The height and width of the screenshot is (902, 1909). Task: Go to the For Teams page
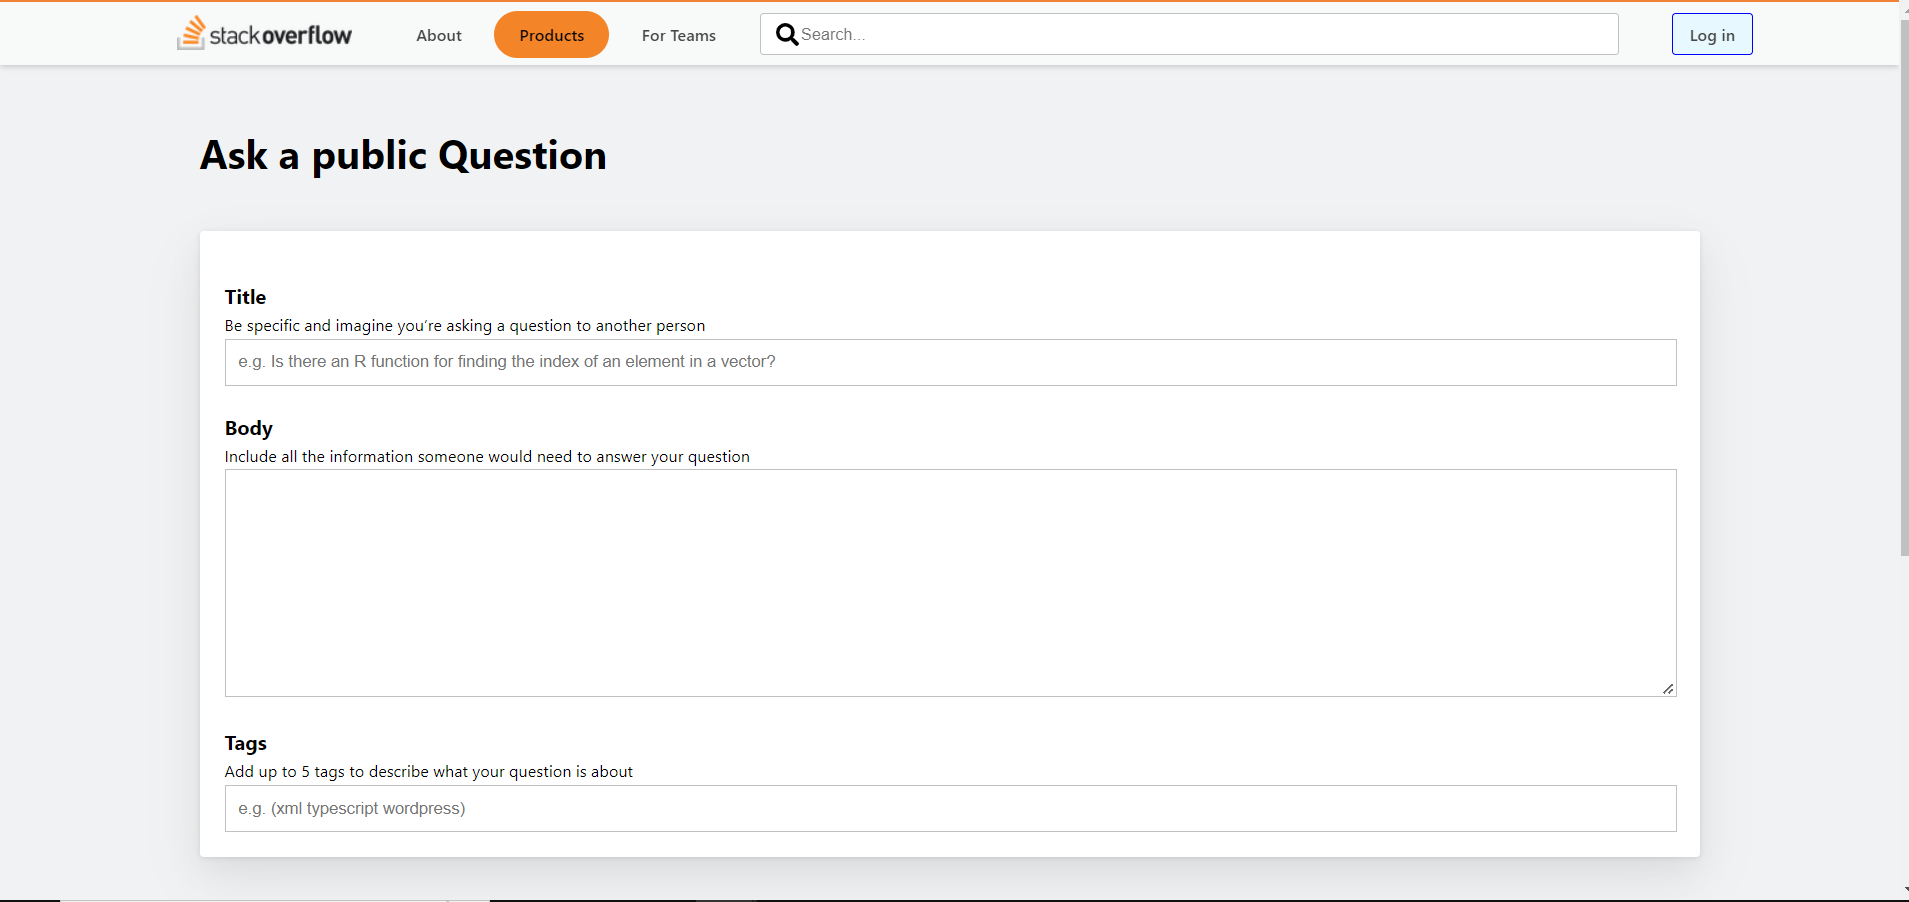pyautogui.click(x=678, y=36)
